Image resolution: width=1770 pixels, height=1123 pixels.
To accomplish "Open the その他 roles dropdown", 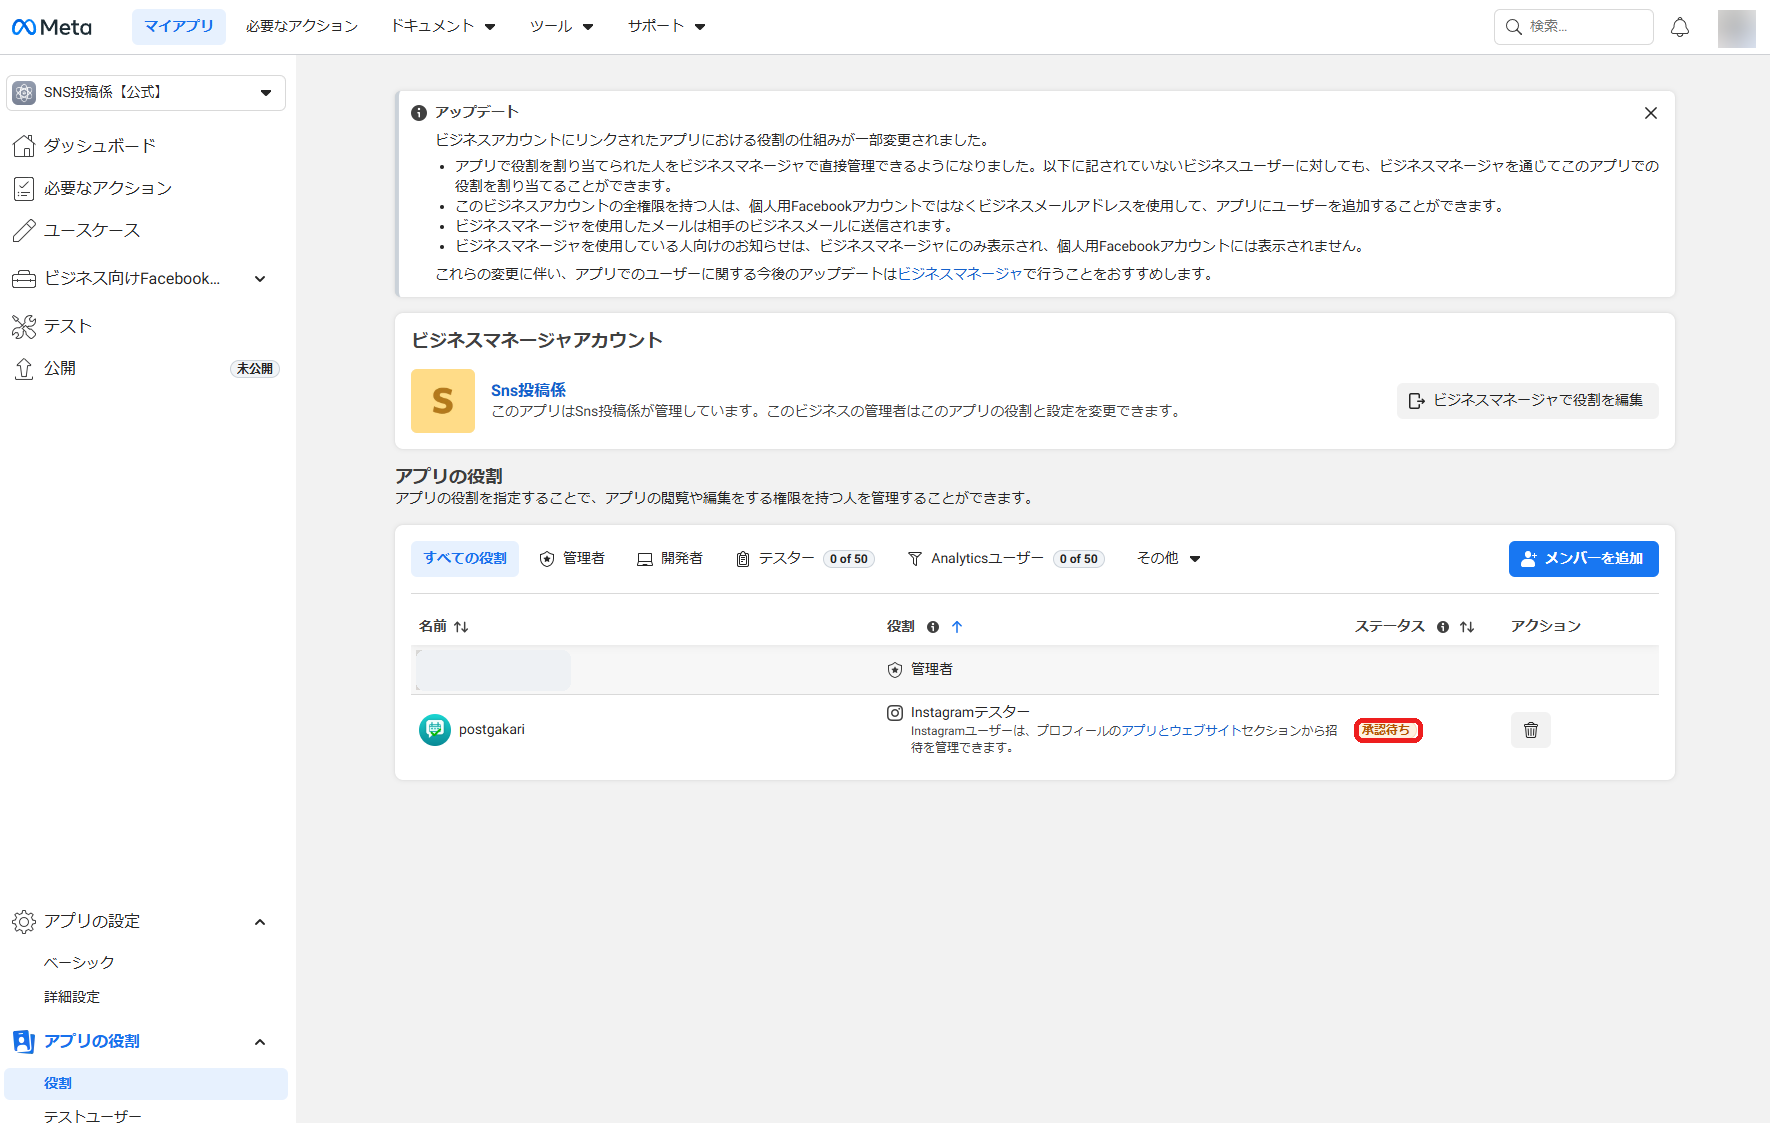I will pos(1168,559).
